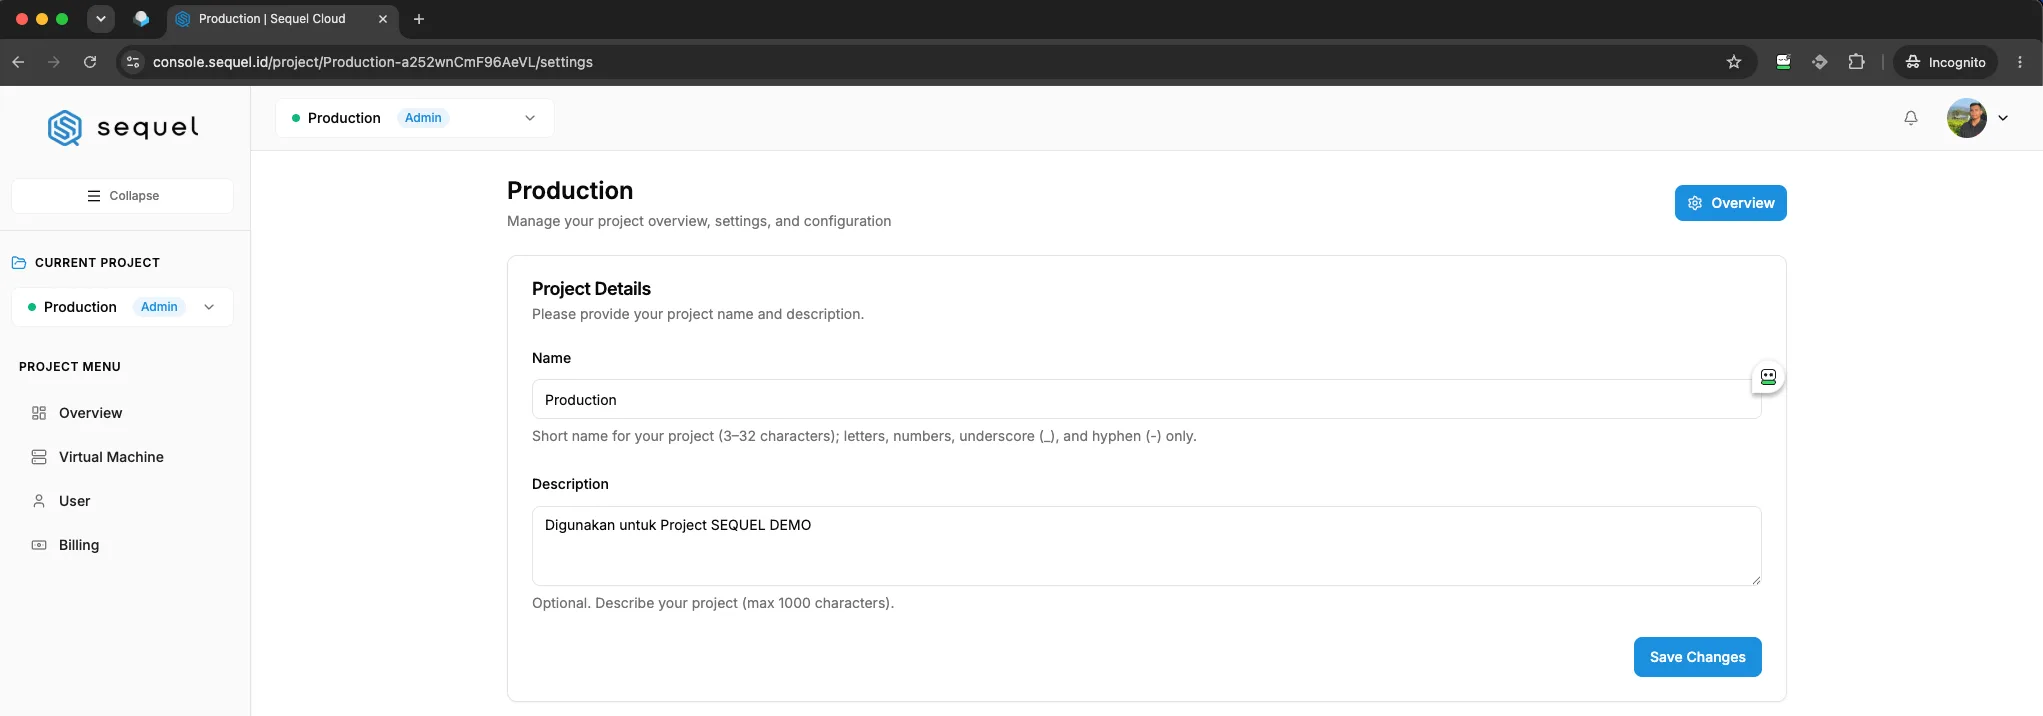Click the Save Changes button
The width and height of the screenshot is (2043, 716).
(1697, 657)
